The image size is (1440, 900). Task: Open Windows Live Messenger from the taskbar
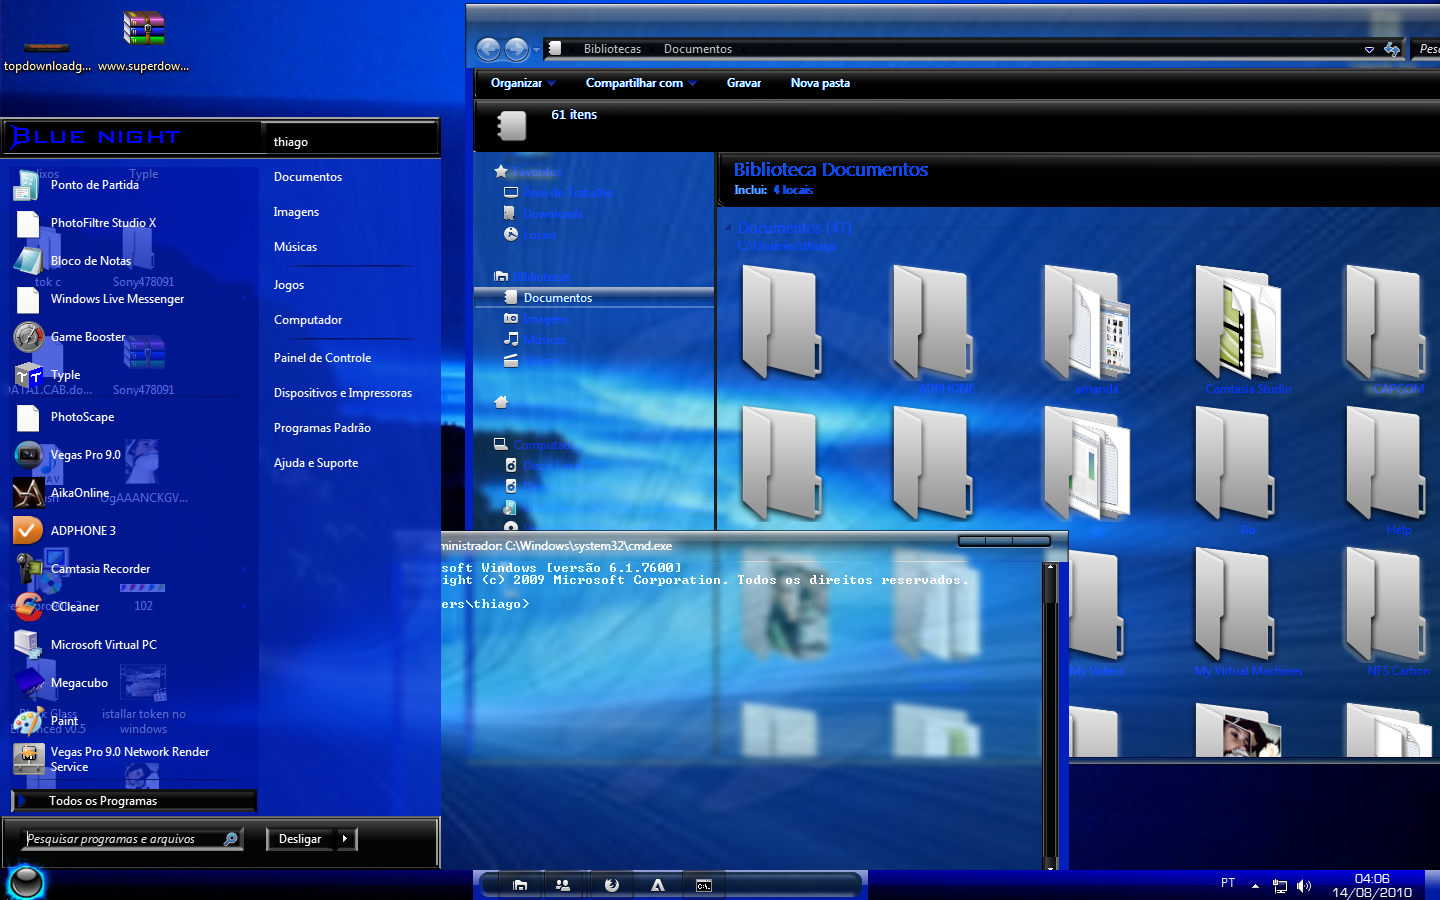click(562, 885)
